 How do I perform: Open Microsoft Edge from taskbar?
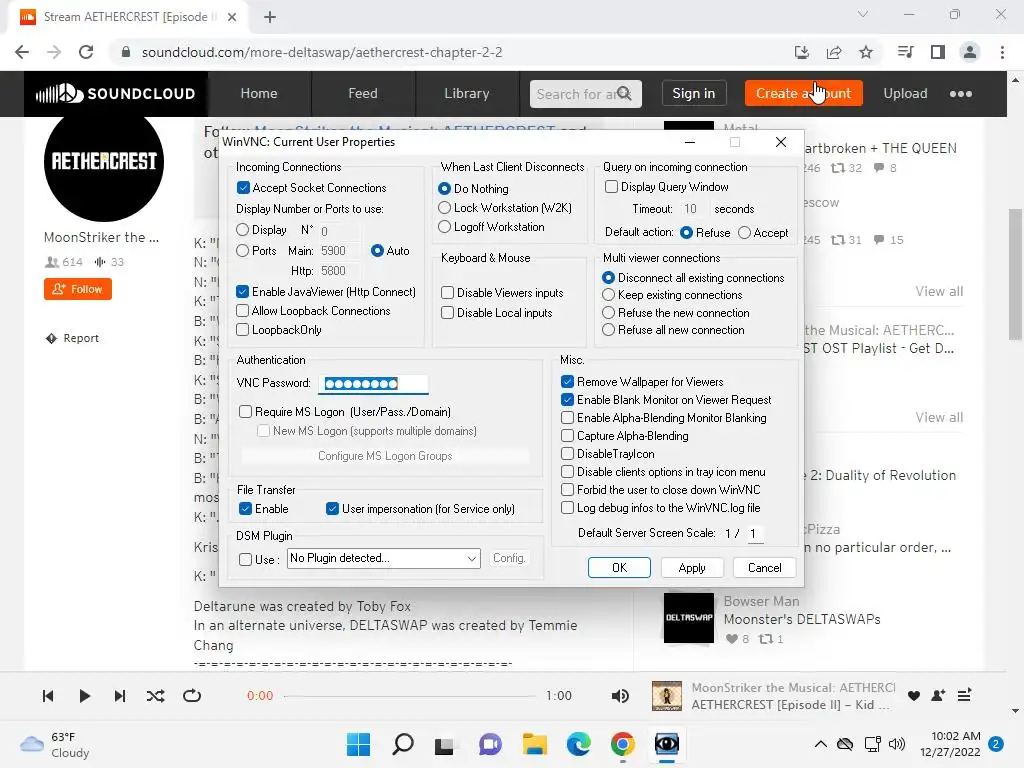579,744
